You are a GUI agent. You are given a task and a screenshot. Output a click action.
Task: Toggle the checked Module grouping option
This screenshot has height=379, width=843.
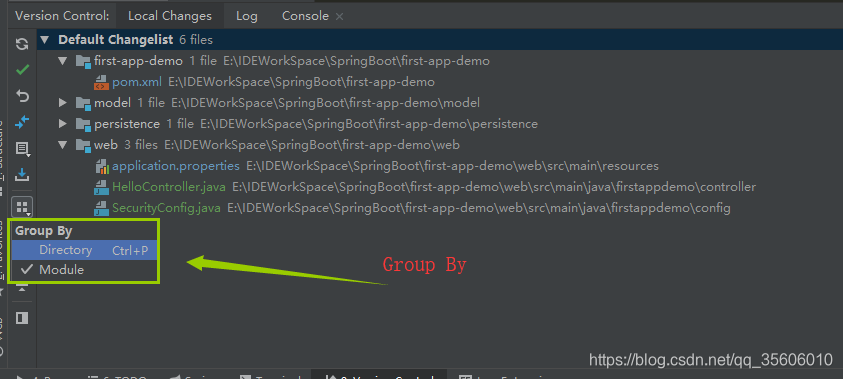pos(84,270)
